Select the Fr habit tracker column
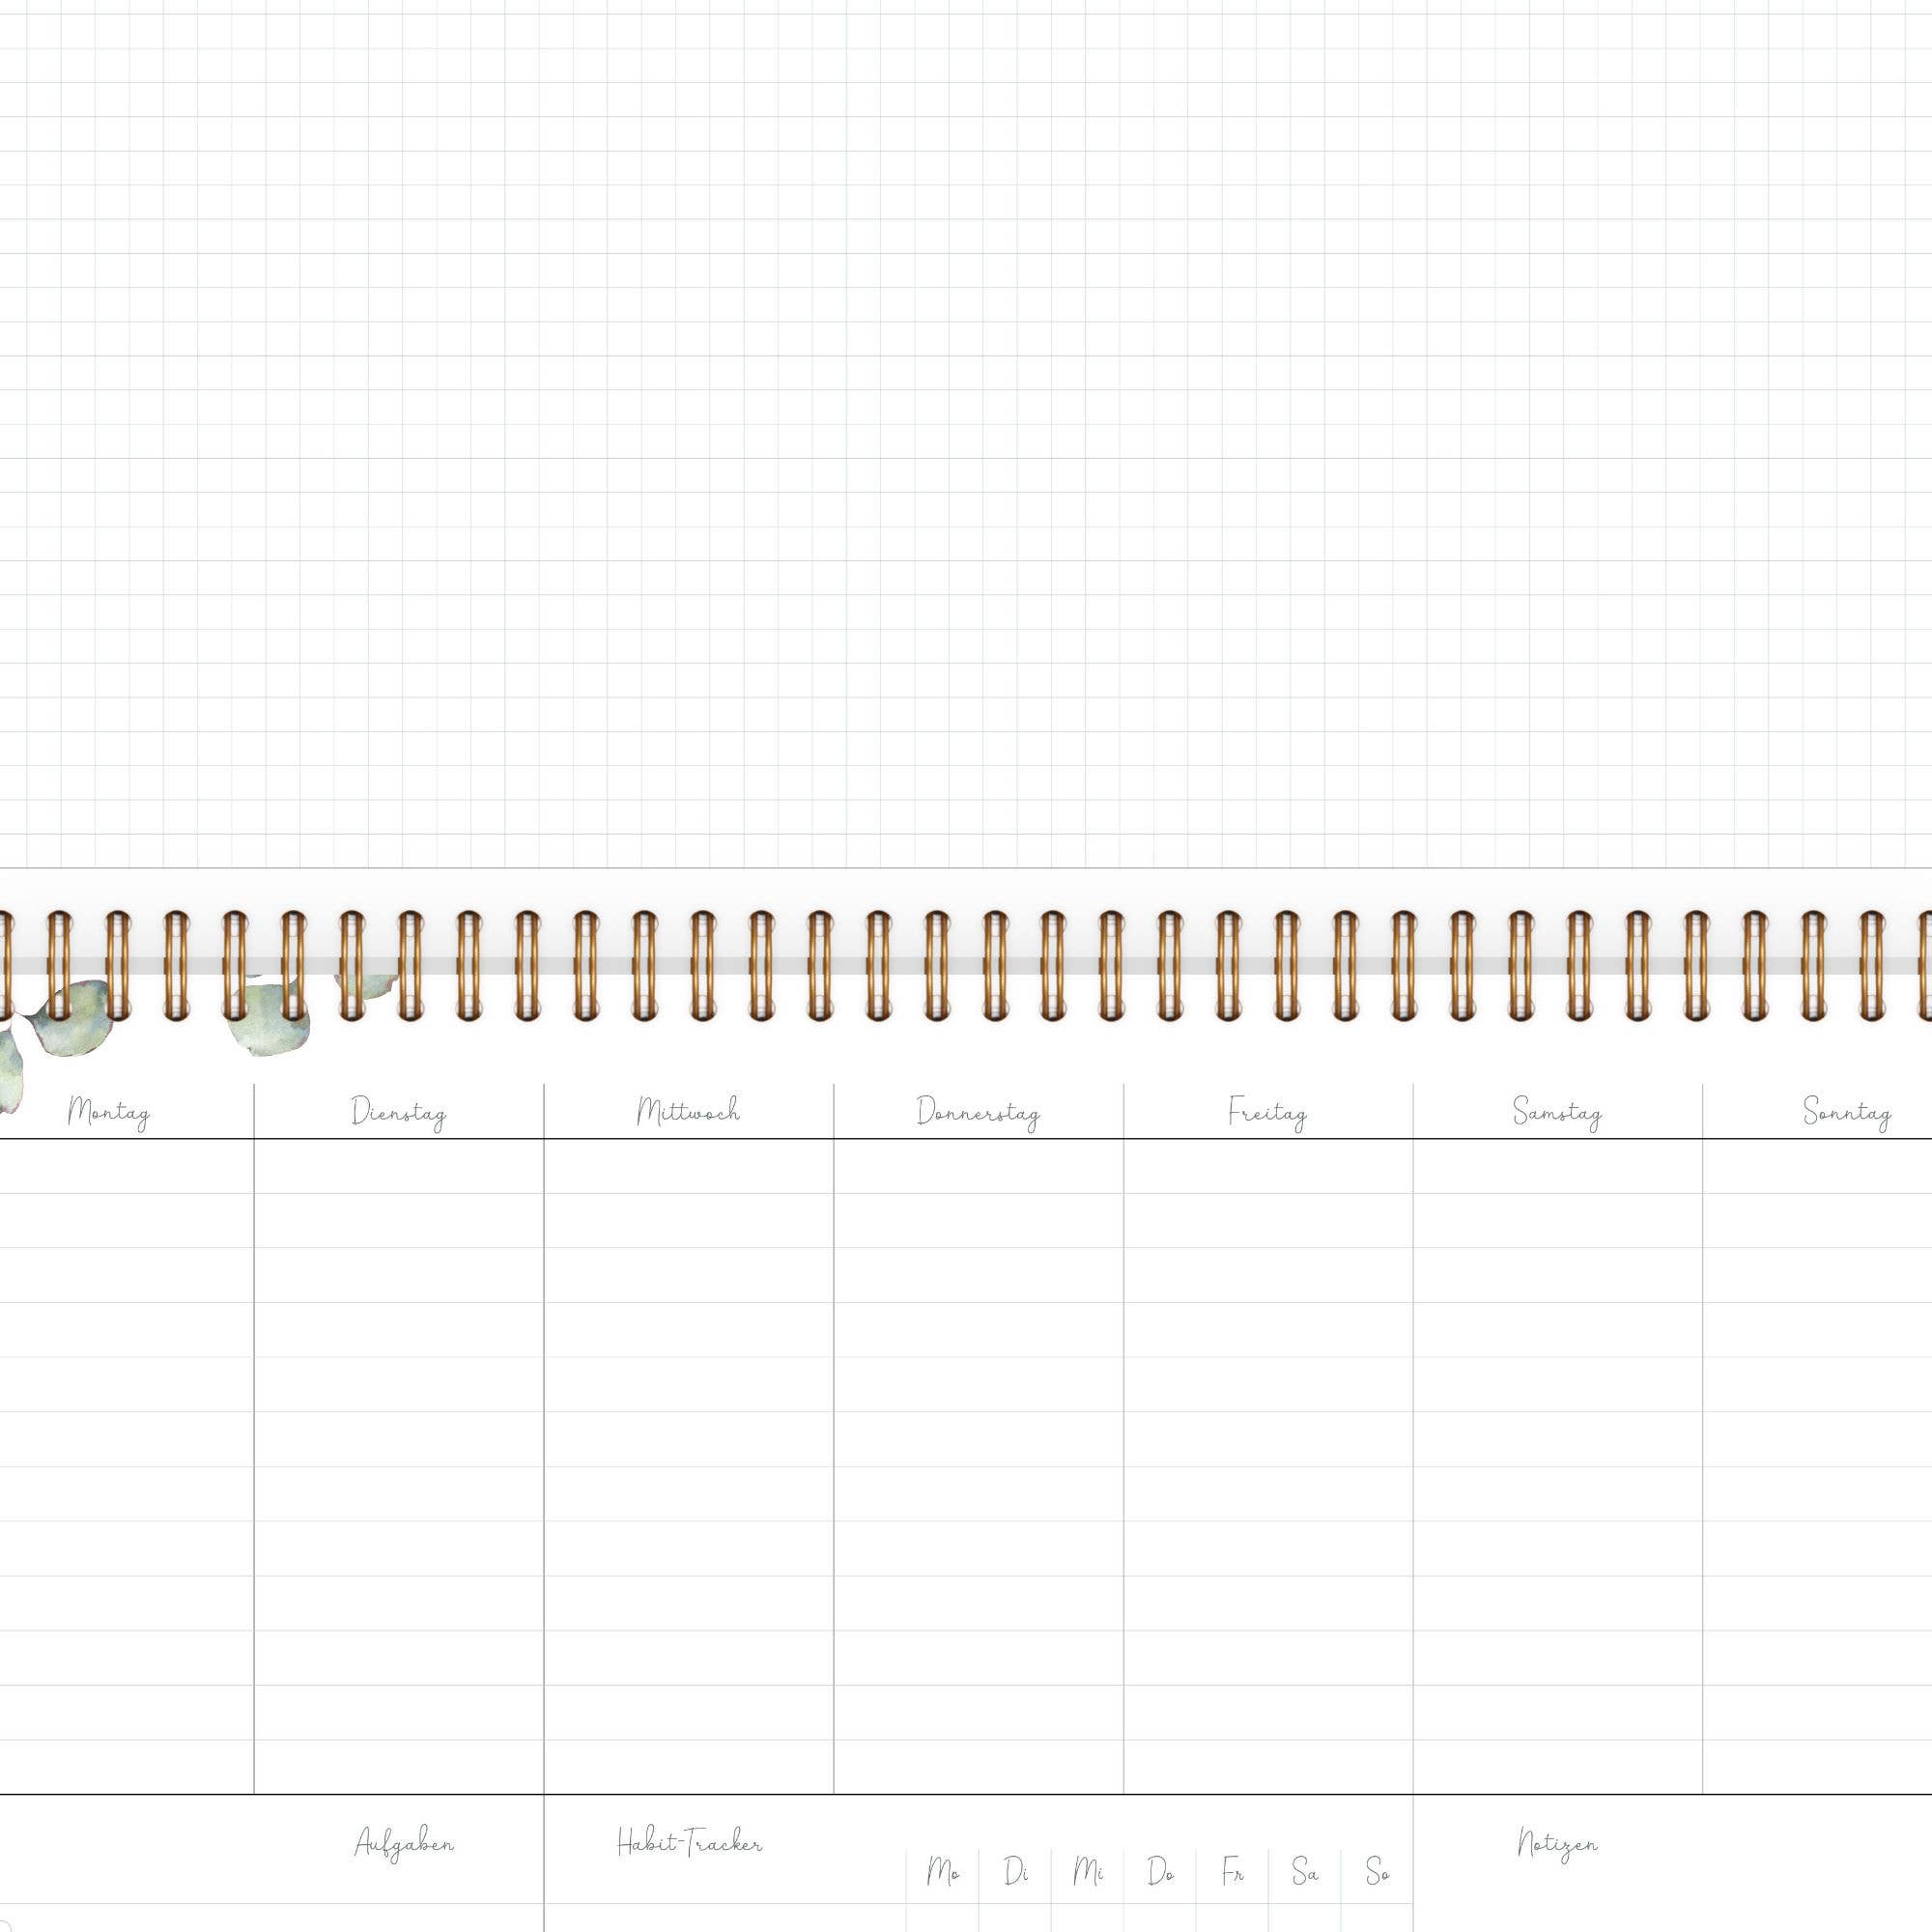 [x=1232, y=1871]
